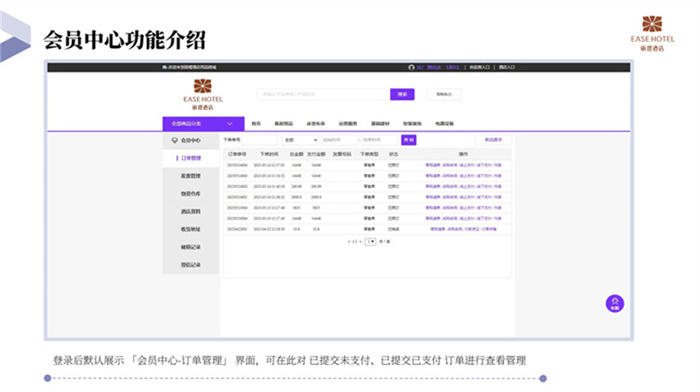Click the action links in the 已完成 order row
This screenshot has height=392, width=700.
[463, 229]
